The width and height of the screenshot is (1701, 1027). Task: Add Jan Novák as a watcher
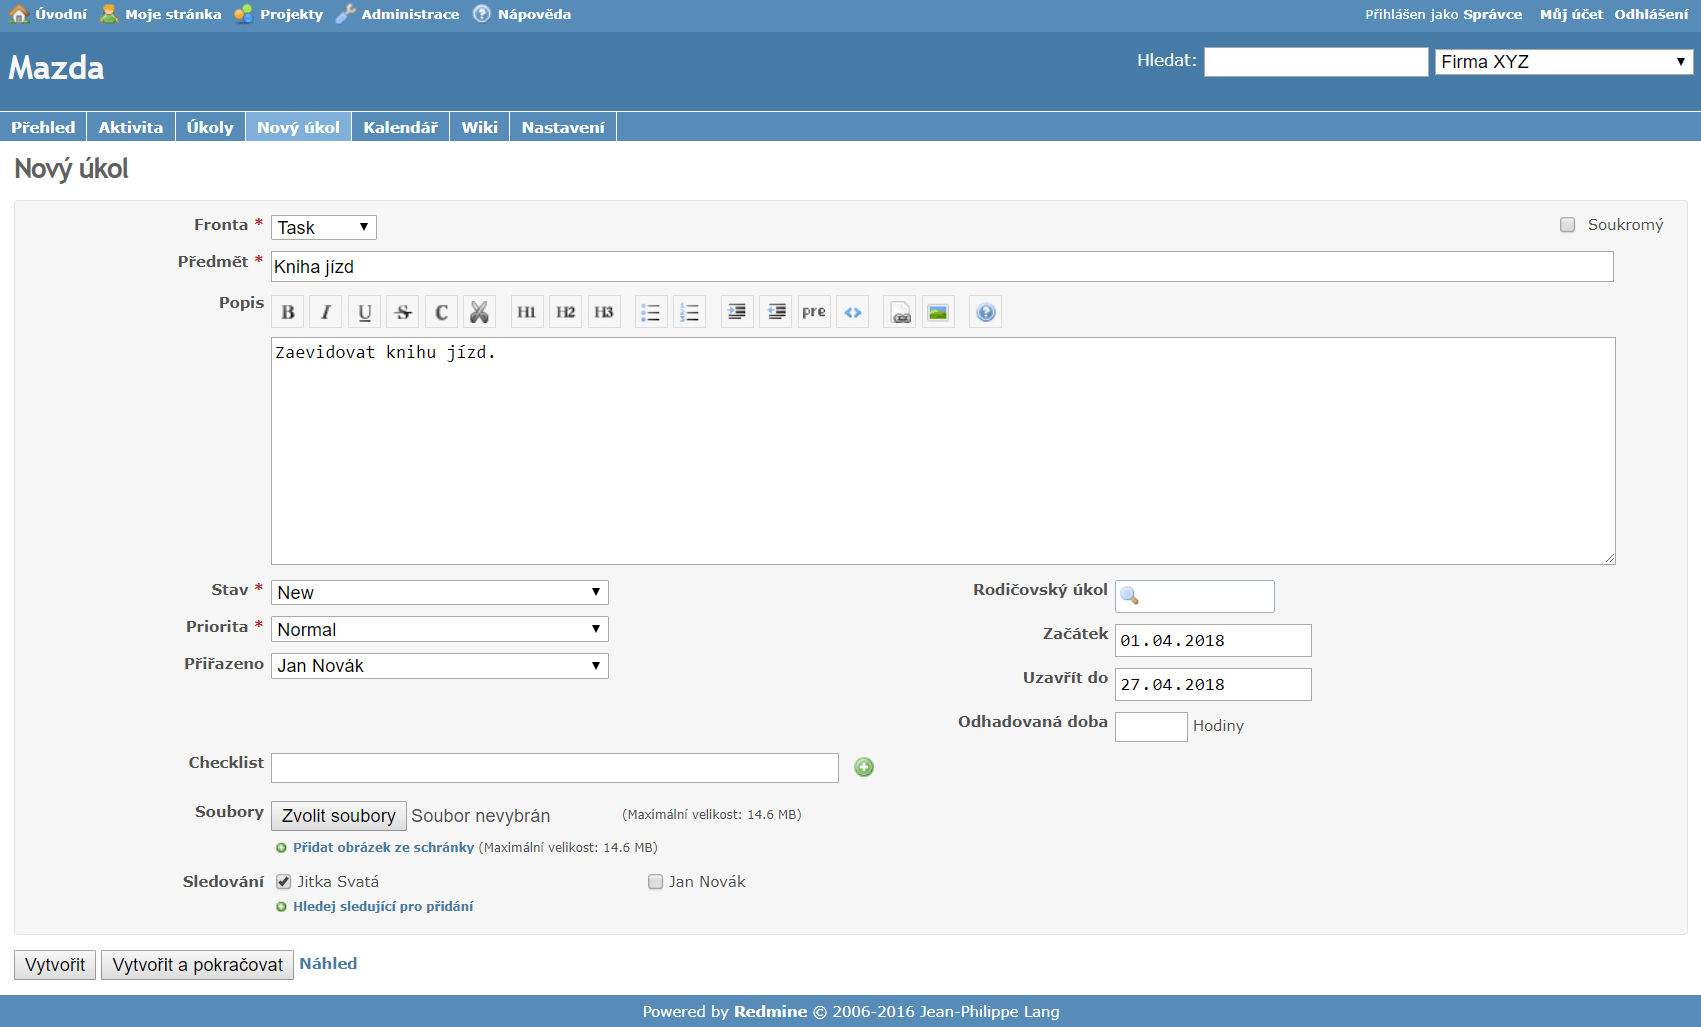pyautogui.click(x=656, y=882)
